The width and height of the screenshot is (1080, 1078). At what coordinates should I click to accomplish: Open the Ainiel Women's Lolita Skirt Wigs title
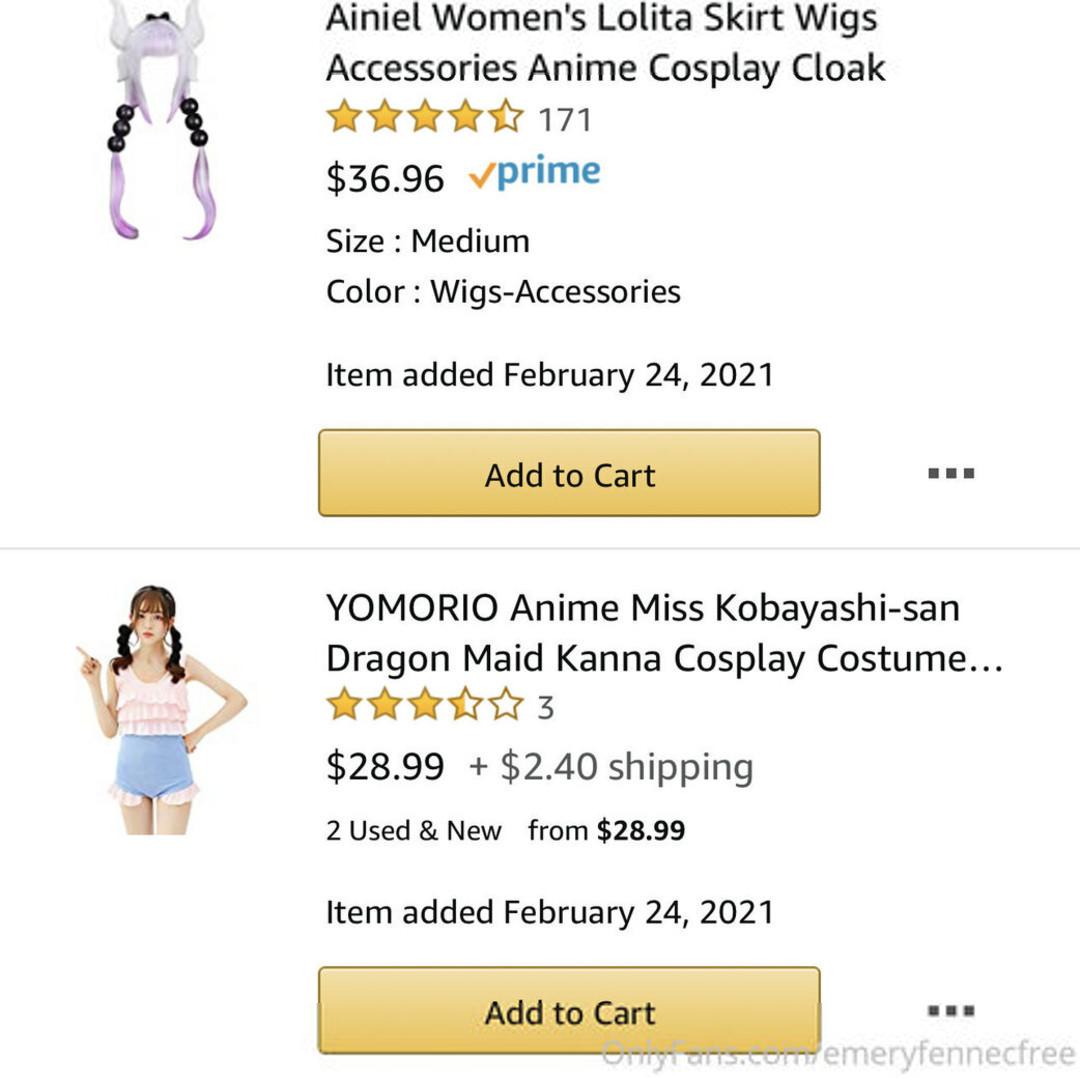(605, 43)
